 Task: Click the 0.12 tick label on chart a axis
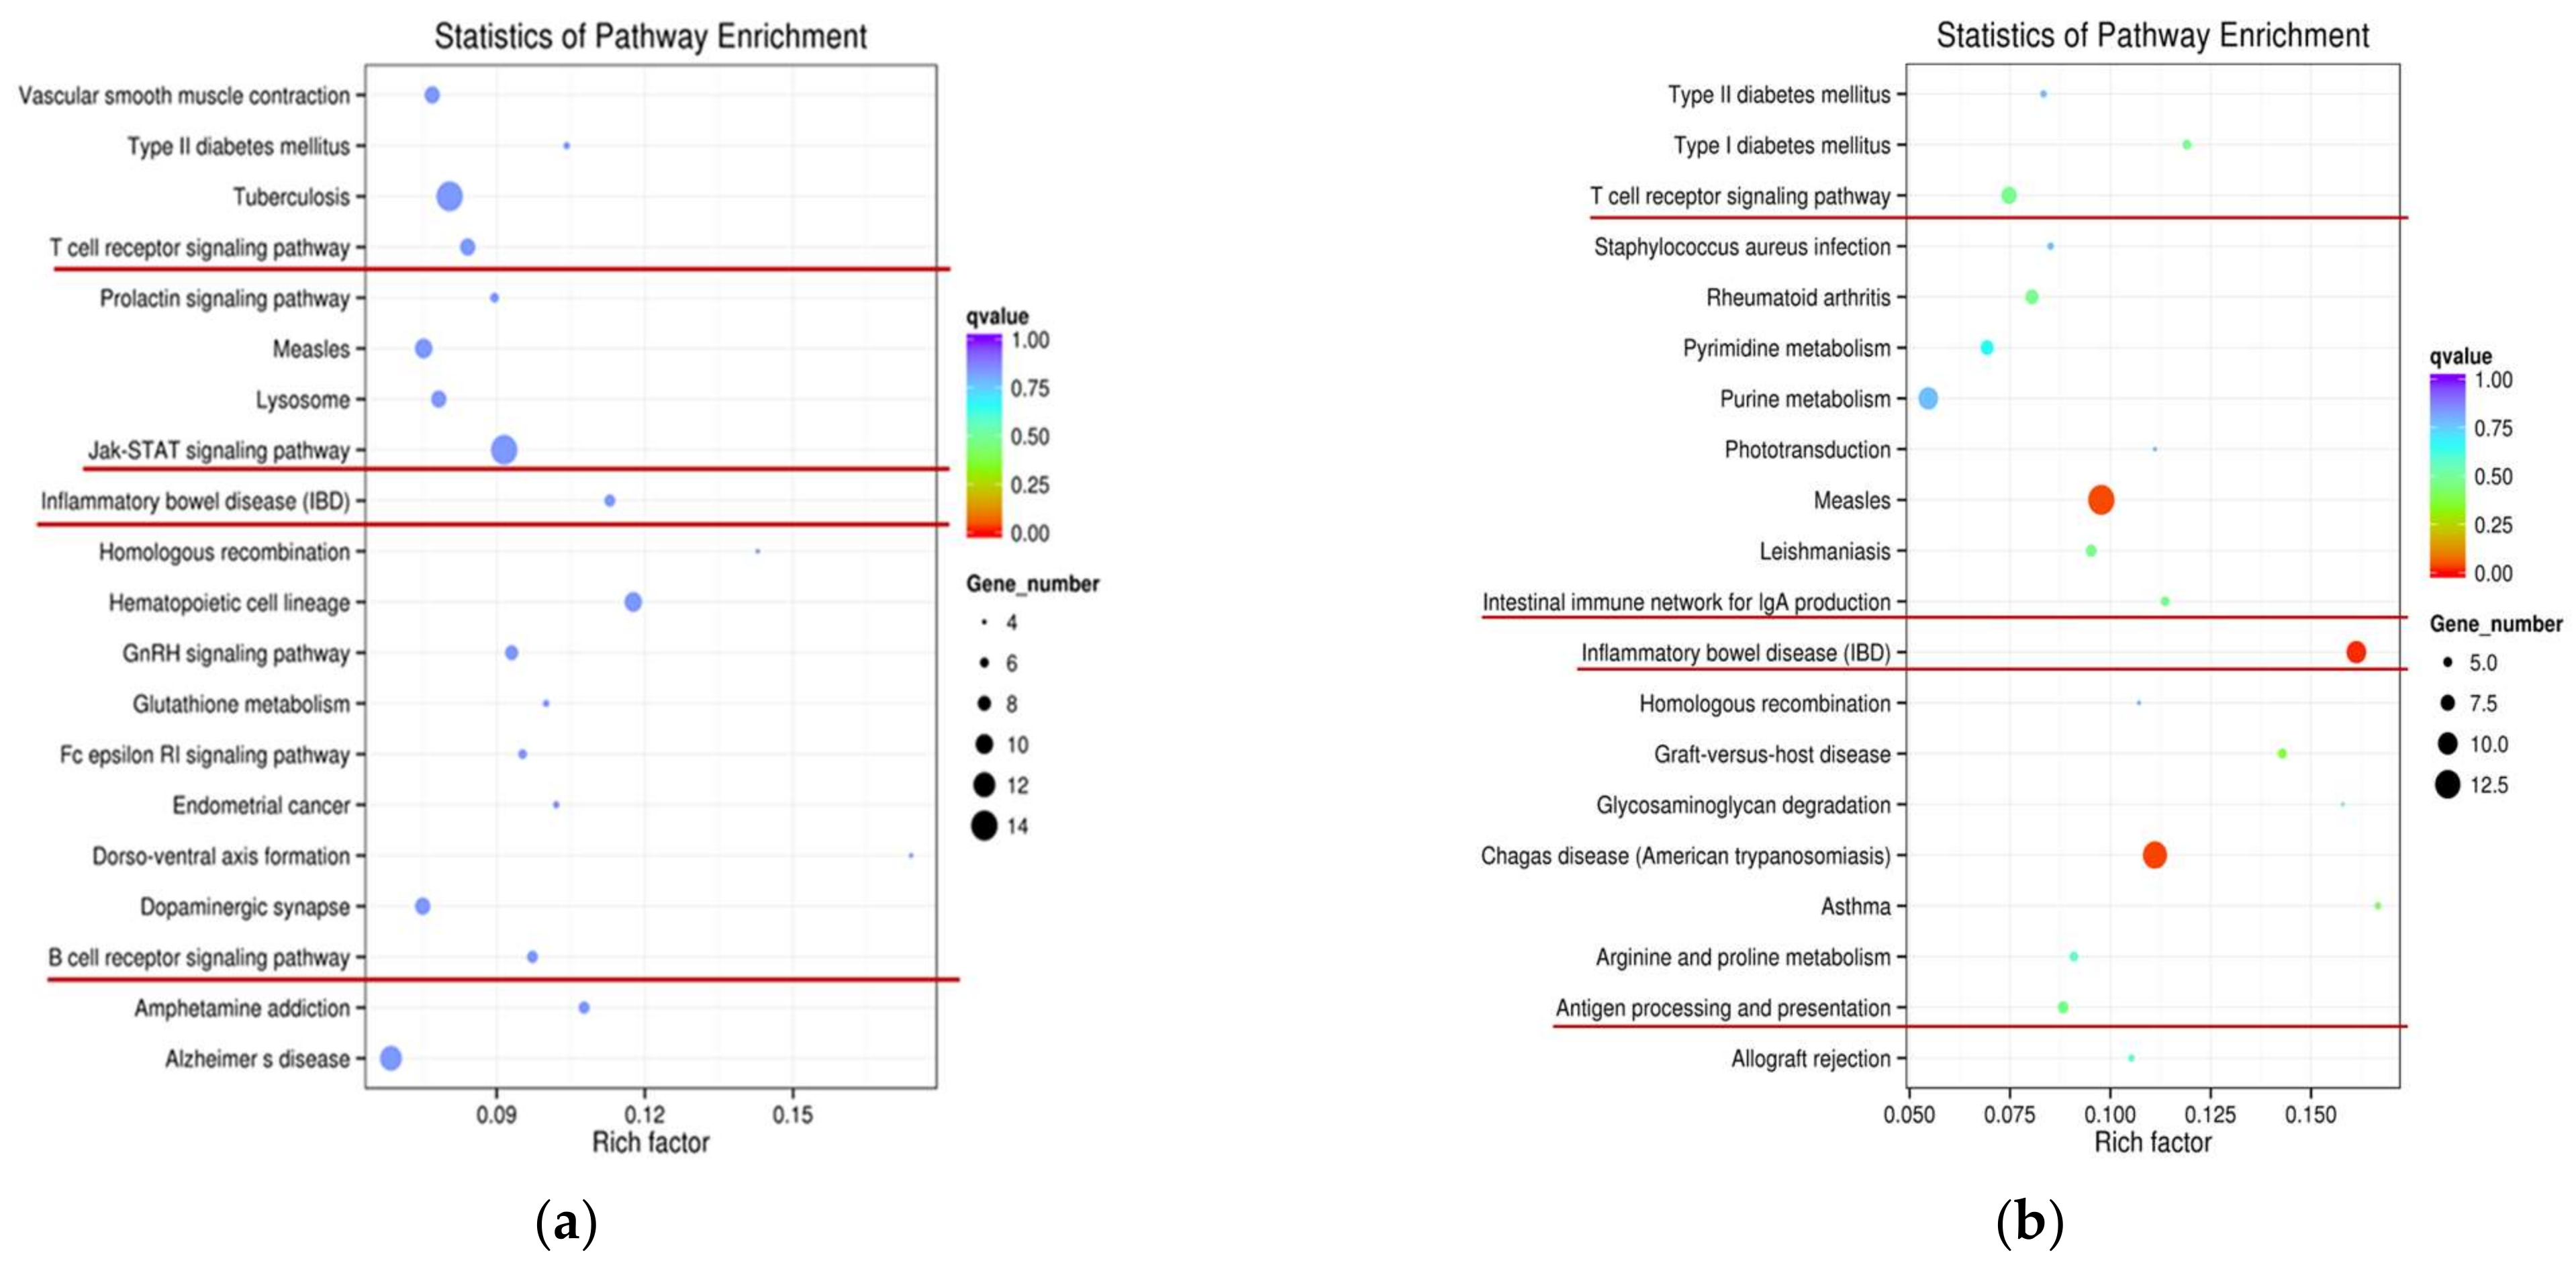pyautogui.click(x=644, y=1114)
